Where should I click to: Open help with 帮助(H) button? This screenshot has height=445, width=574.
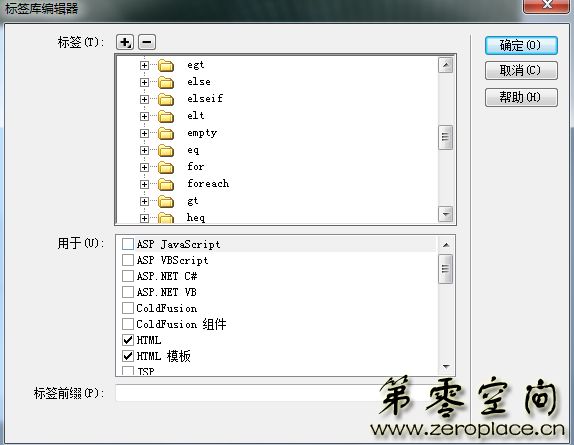click(x=521, y=97)
